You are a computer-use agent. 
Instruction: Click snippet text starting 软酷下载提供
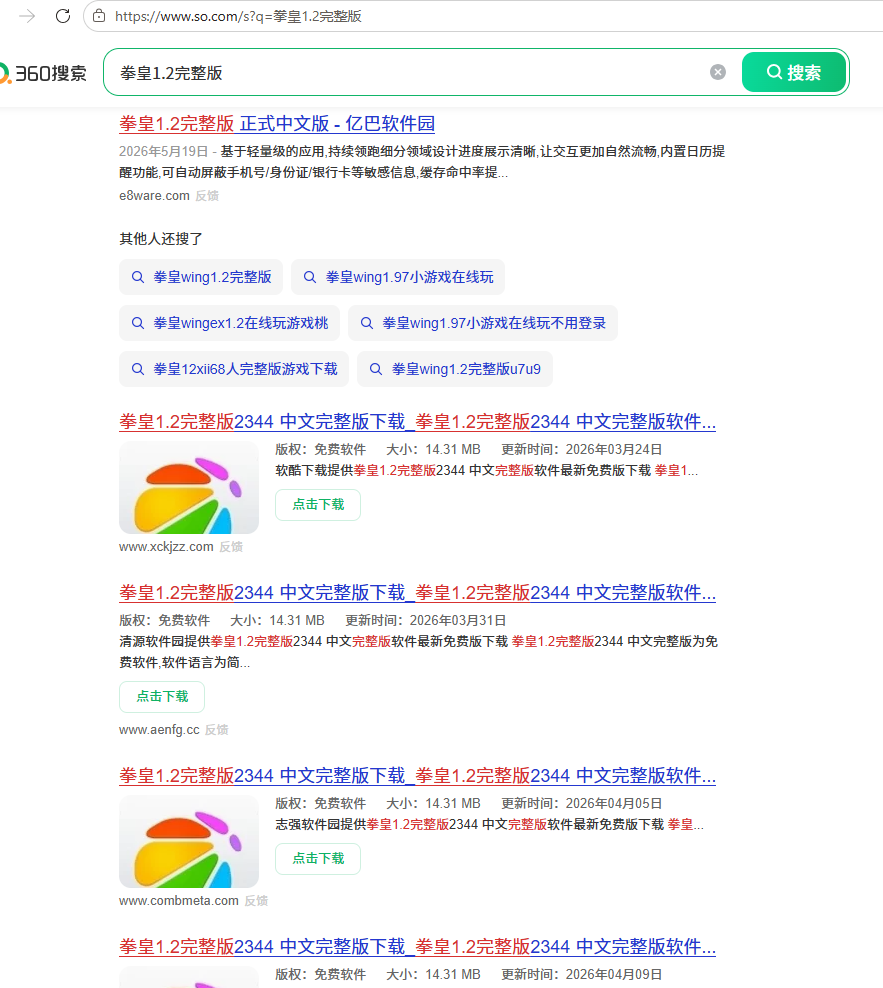487,471
